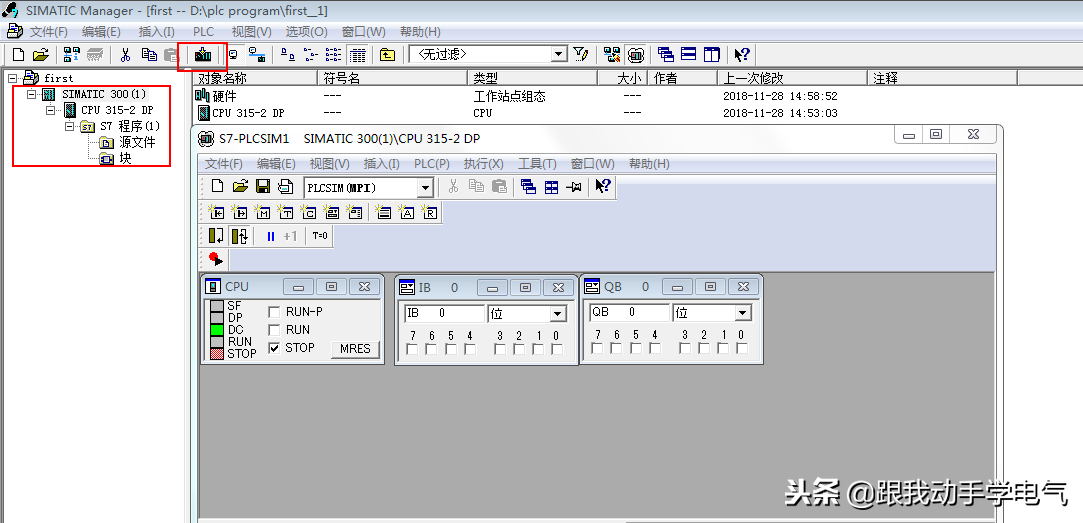Open the 位 format dropdown in IB window
The image size is (1083, 523).
(x=558, y=314)
